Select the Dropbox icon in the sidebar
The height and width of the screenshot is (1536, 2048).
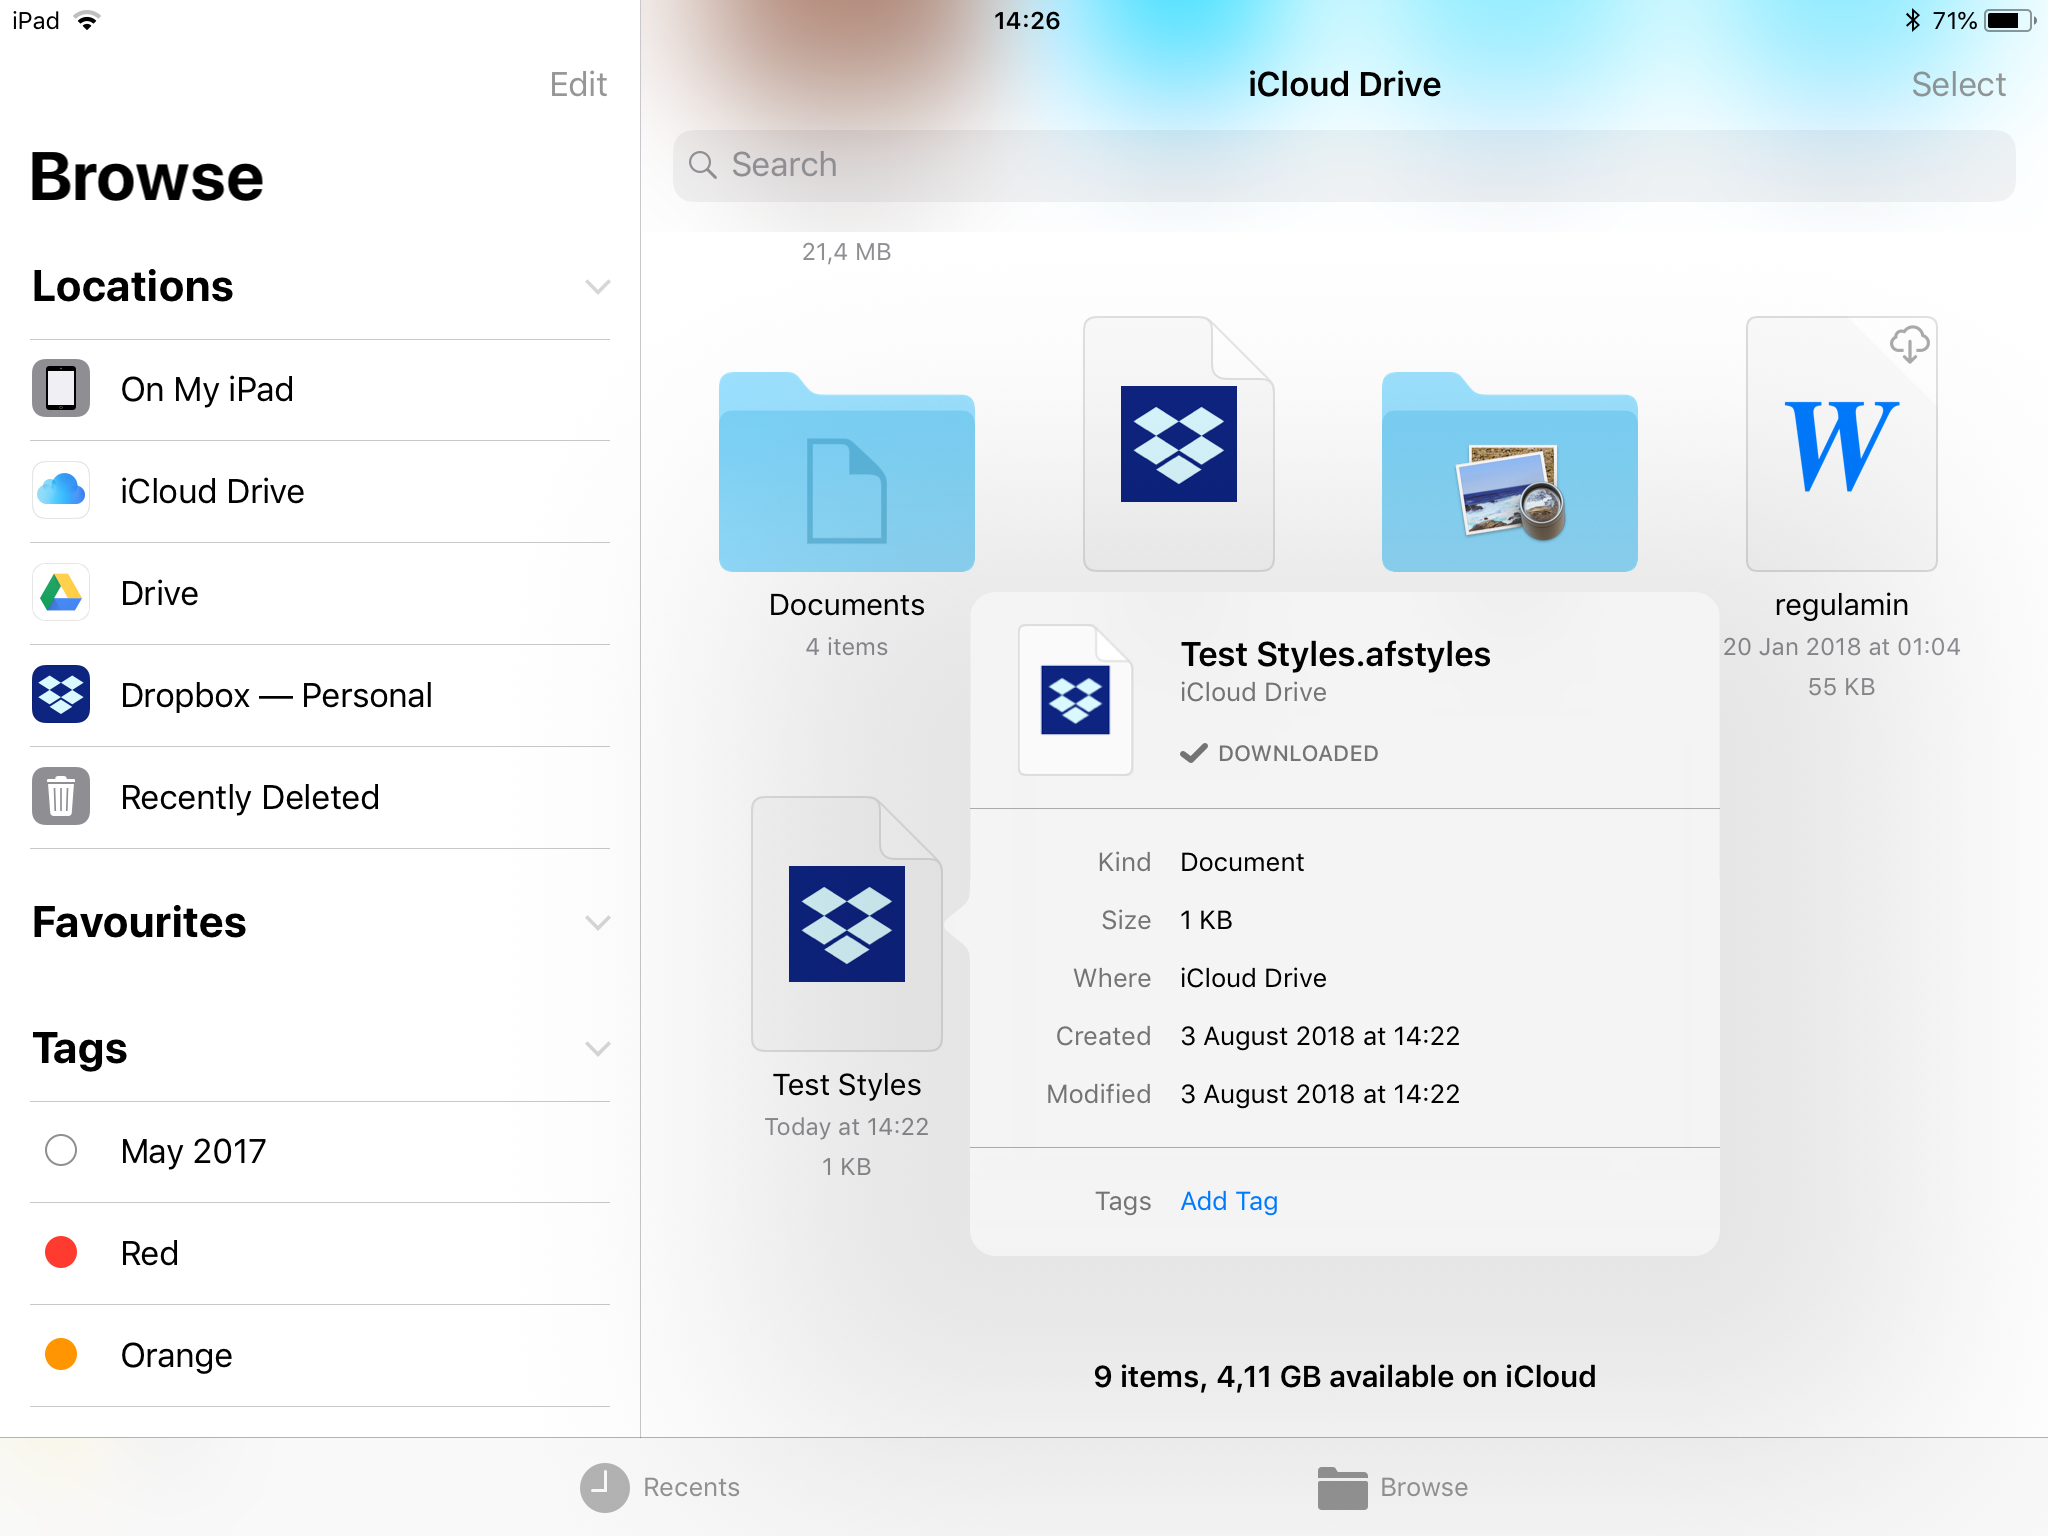tap(61, 694)
